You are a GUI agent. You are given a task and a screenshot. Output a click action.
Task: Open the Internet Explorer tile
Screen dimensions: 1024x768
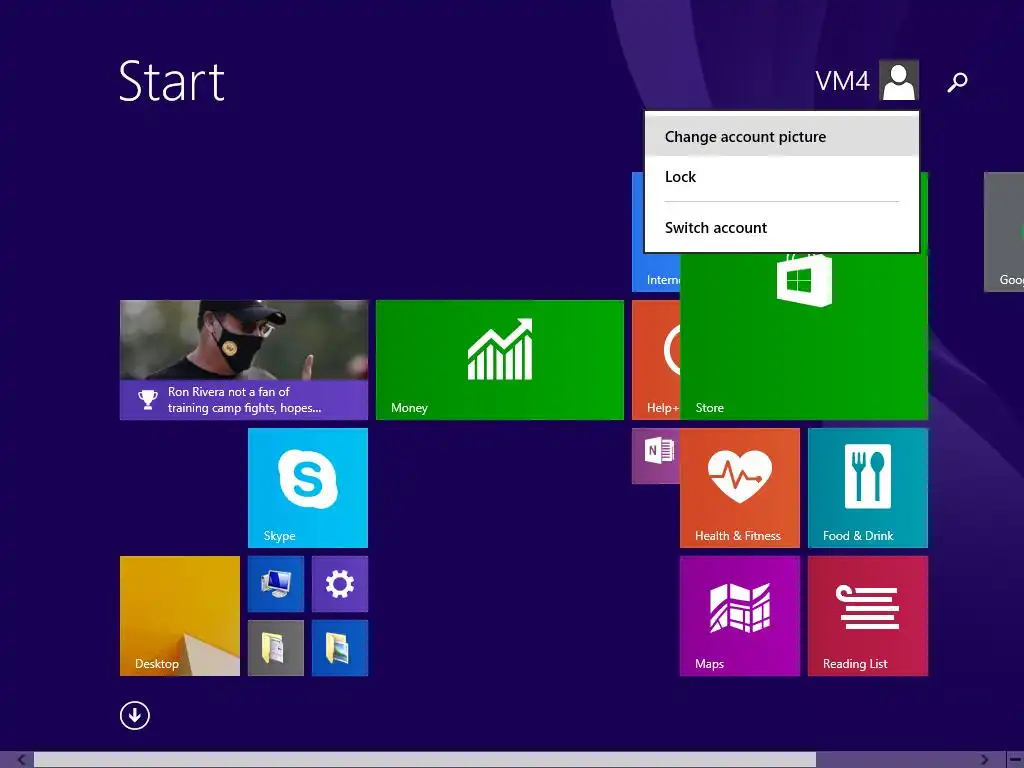656,272
